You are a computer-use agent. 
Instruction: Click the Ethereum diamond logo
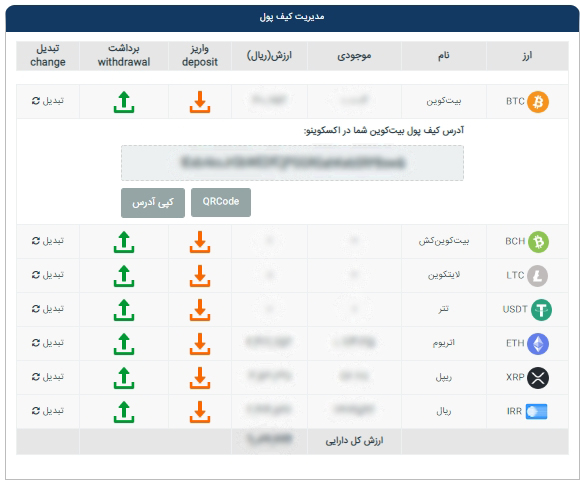538,344
